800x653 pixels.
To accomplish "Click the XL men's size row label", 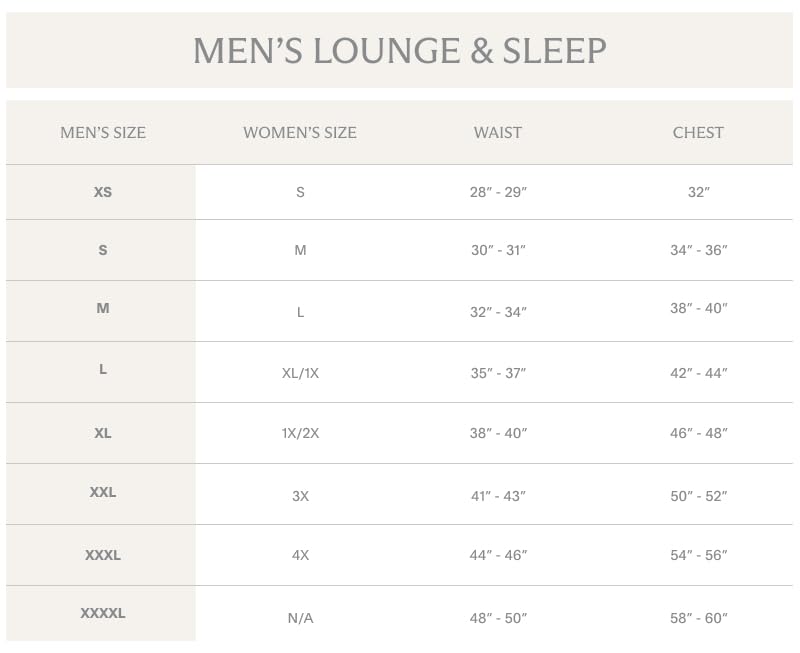I will coord(103,433).
